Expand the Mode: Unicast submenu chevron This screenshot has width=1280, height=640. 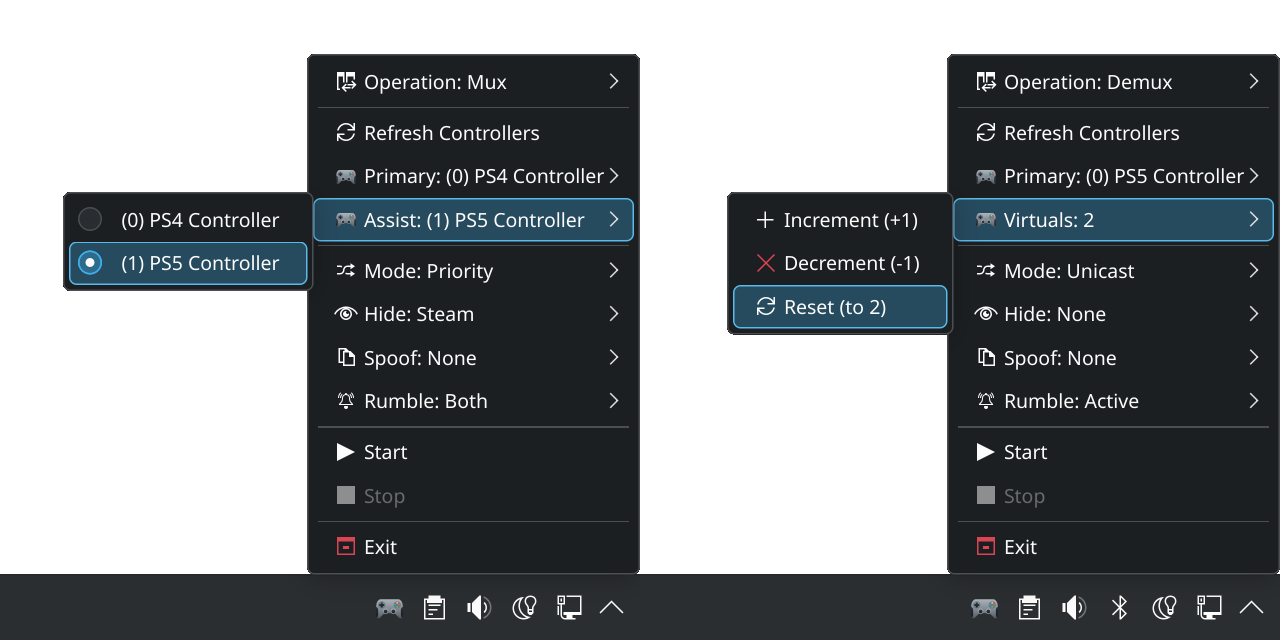pos(1253,271)
